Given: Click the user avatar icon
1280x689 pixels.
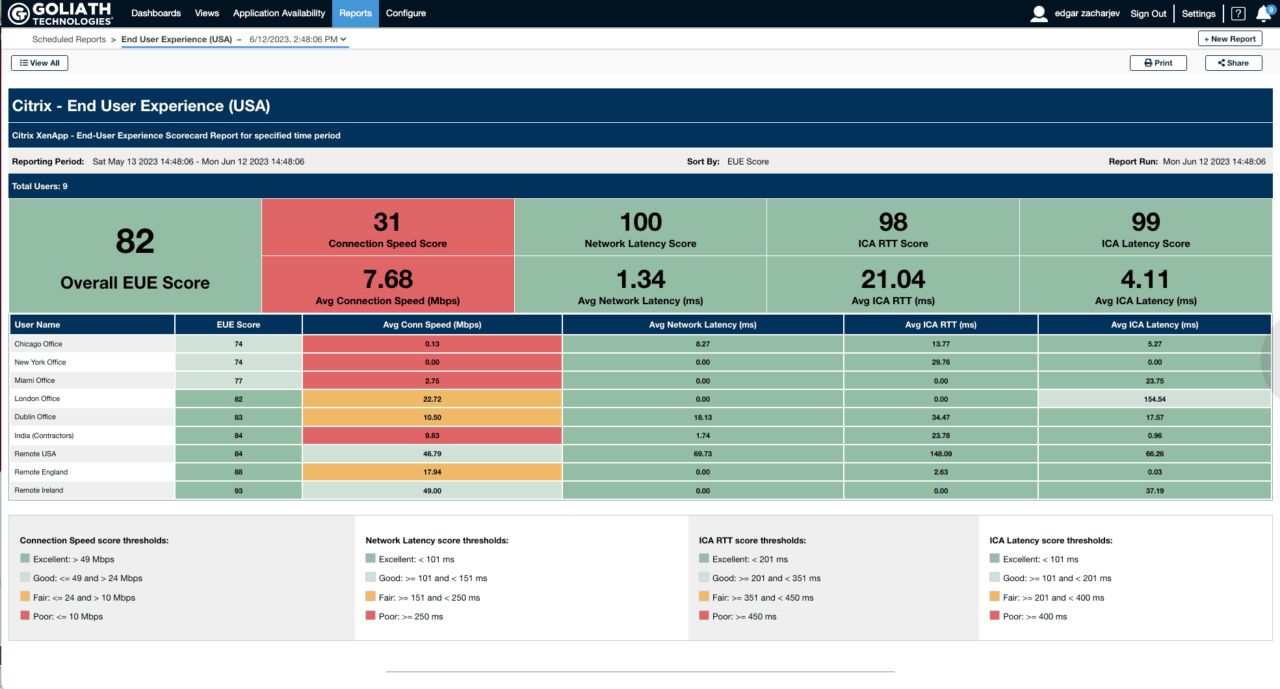Looking at the screenshot, I should click(1038, 13).
